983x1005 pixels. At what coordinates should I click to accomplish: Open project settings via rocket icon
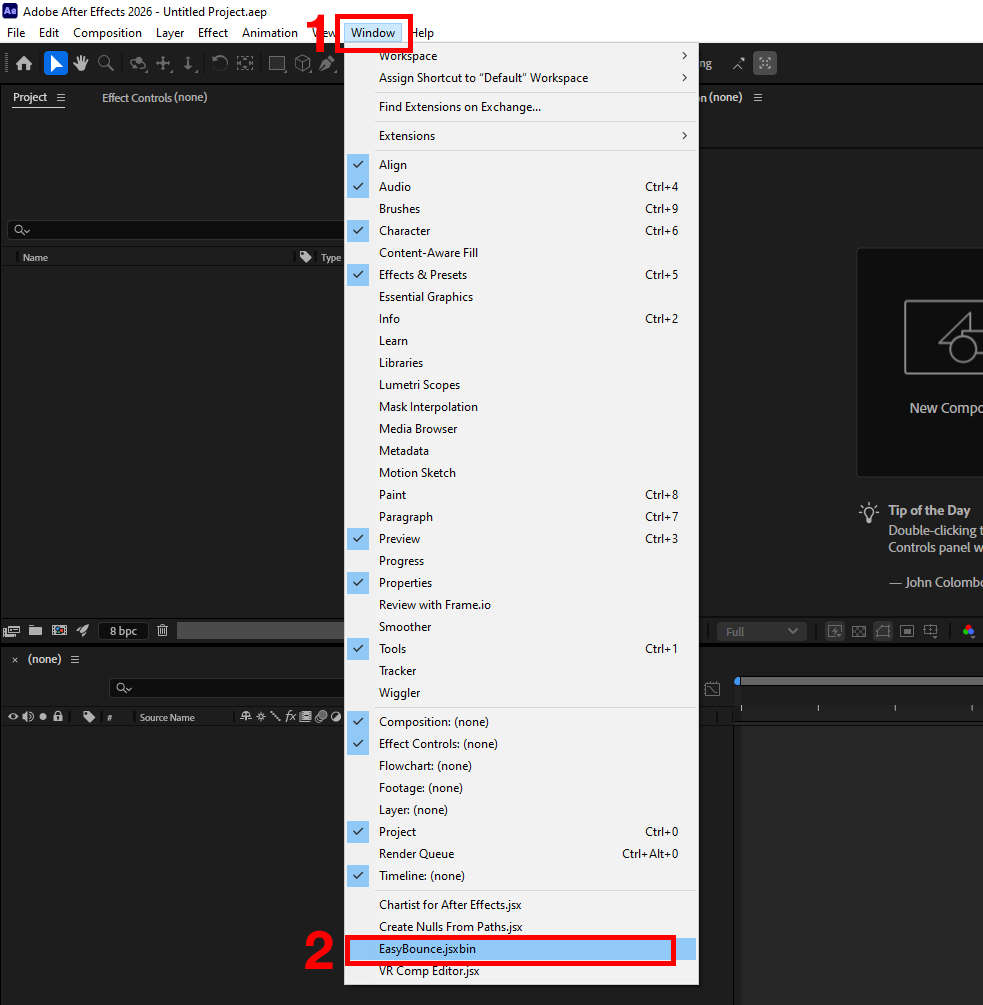click(83, 631)
